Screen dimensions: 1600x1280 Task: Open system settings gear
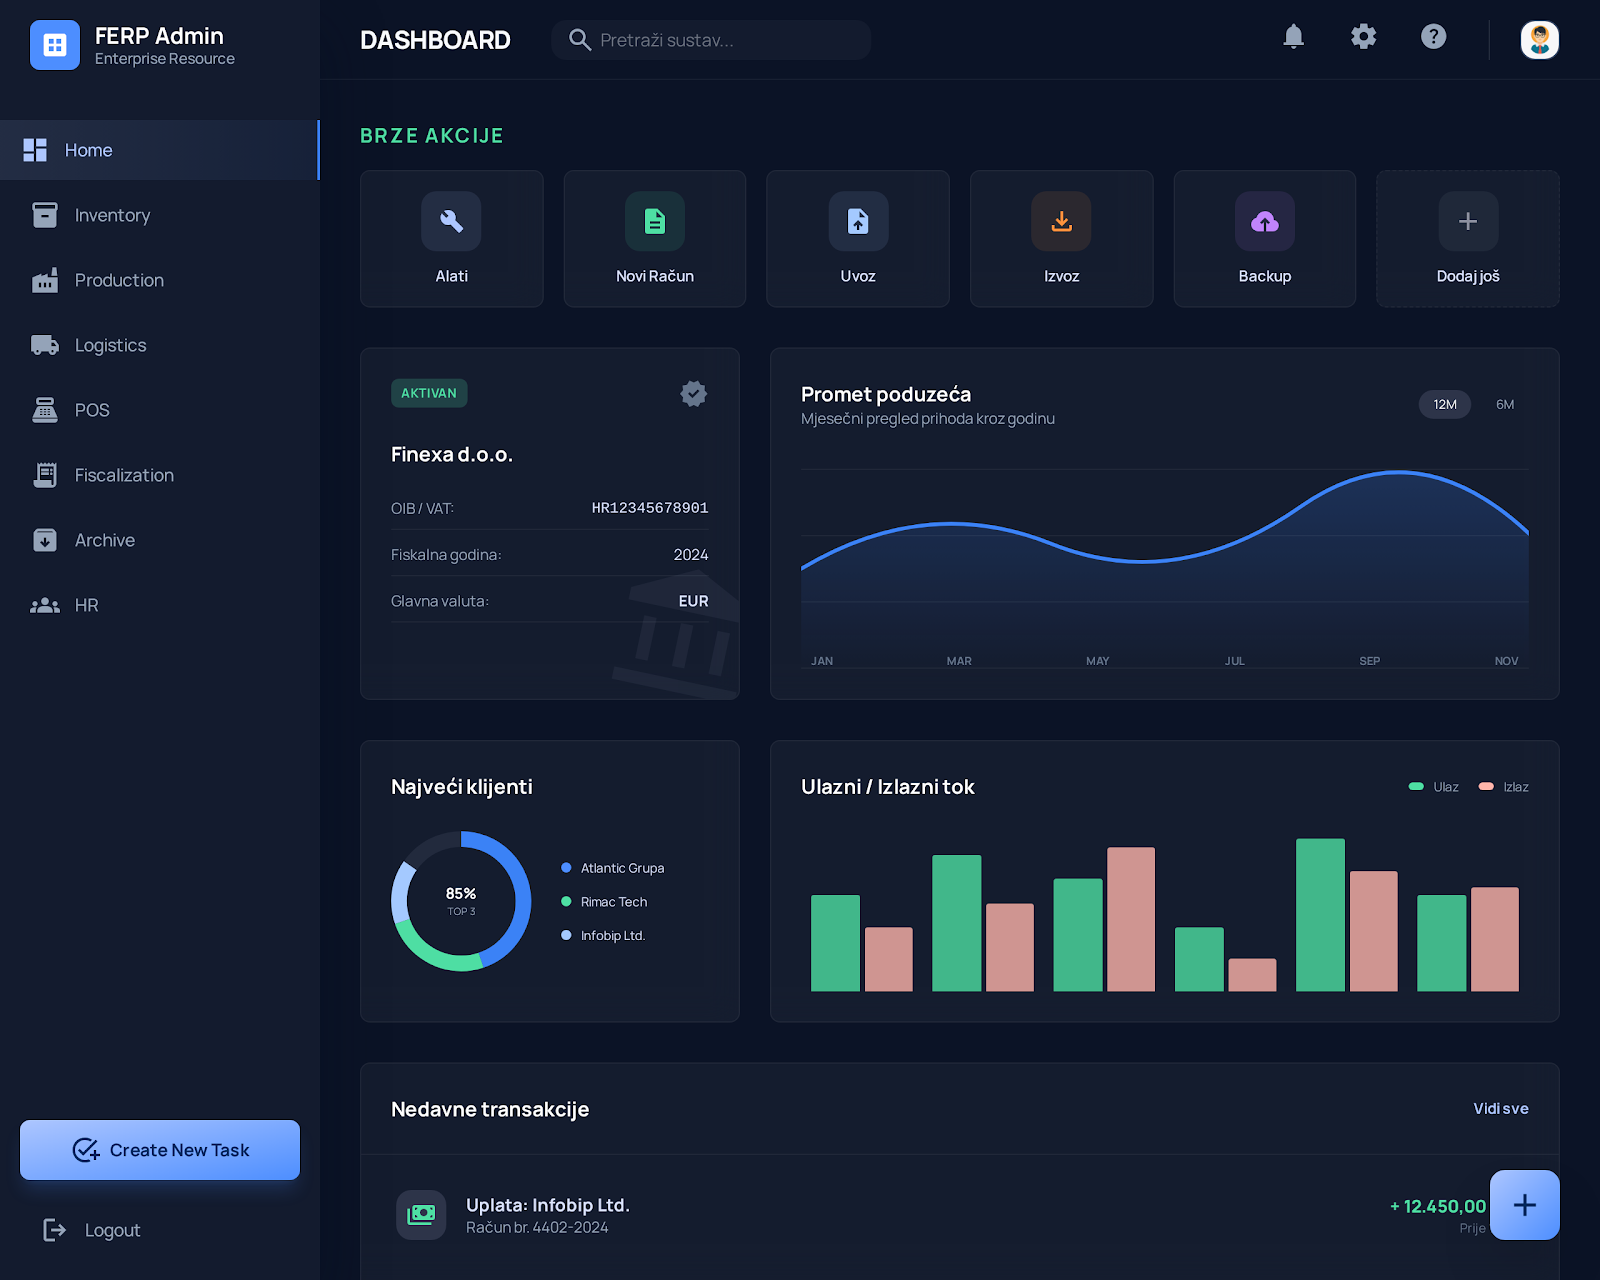[1363, 37]
